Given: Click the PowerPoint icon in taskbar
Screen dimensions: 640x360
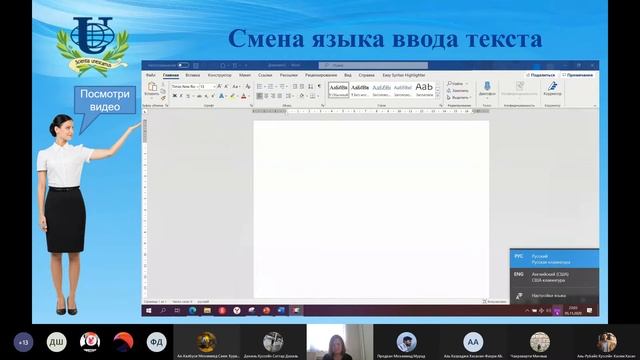Looking at the screenshot, I should tap(266, 311).
